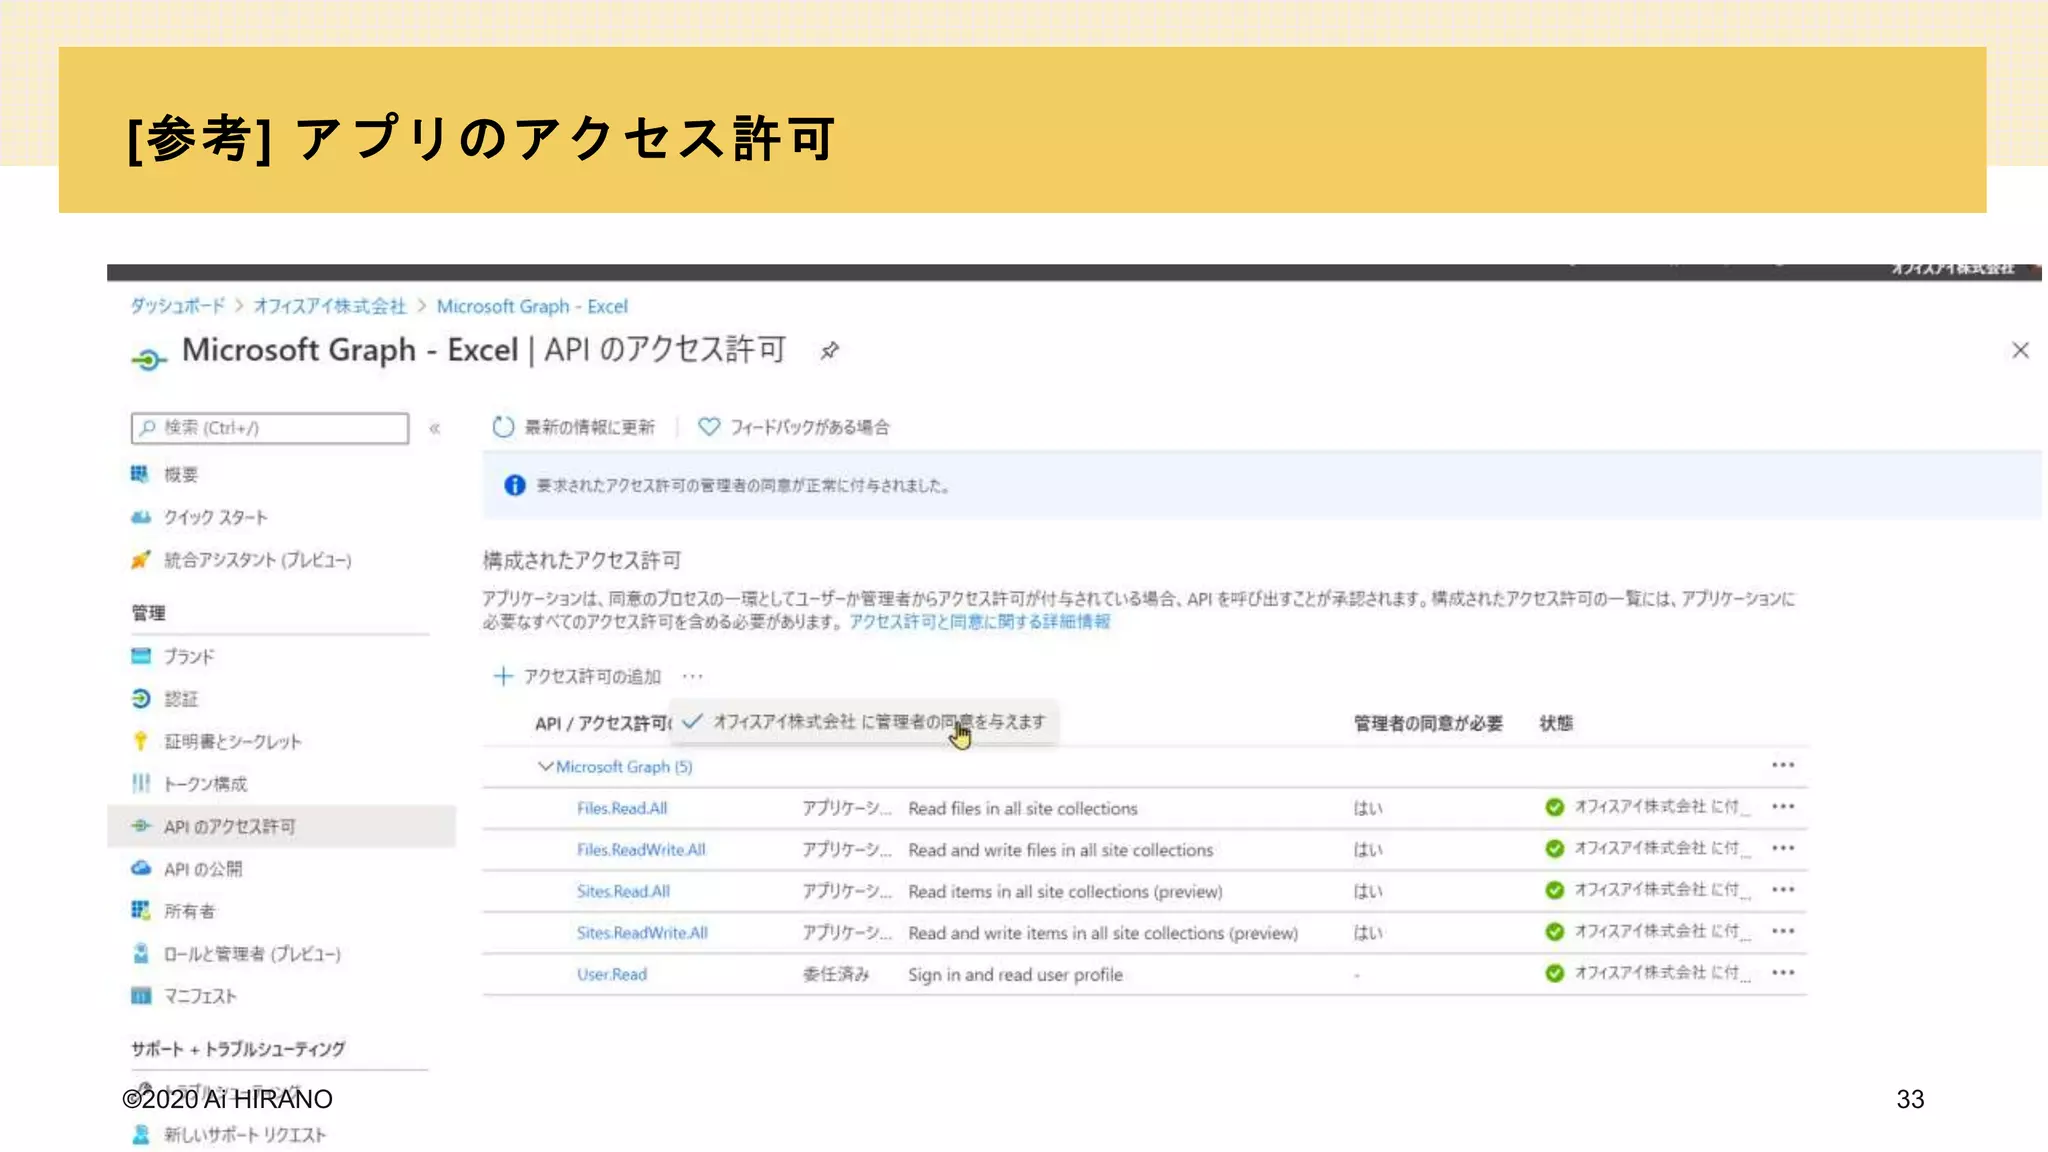Click the green status check for Sites.Read.All
Image resolution: width=2048 pixels, height=1152 pixels.
pos(1554,890)
